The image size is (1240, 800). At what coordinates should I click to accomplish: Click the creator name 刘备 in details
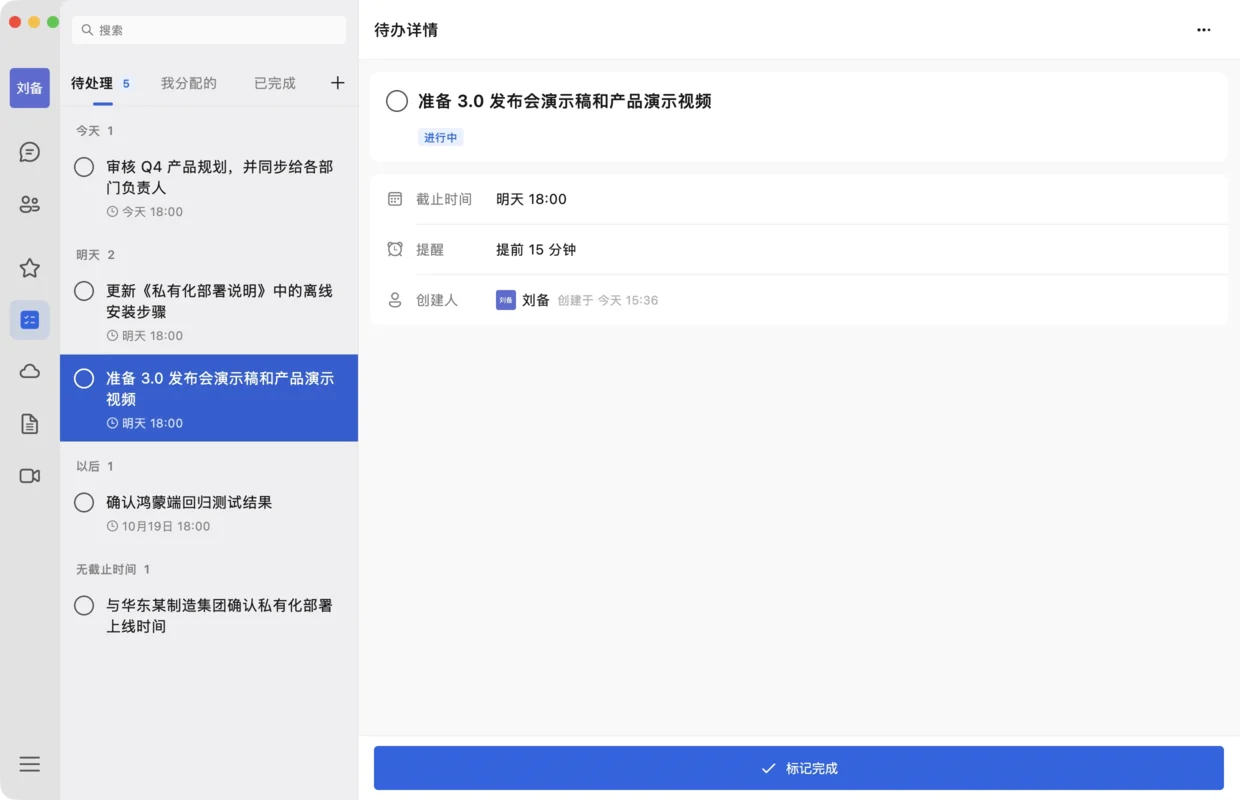coord(536,300)
